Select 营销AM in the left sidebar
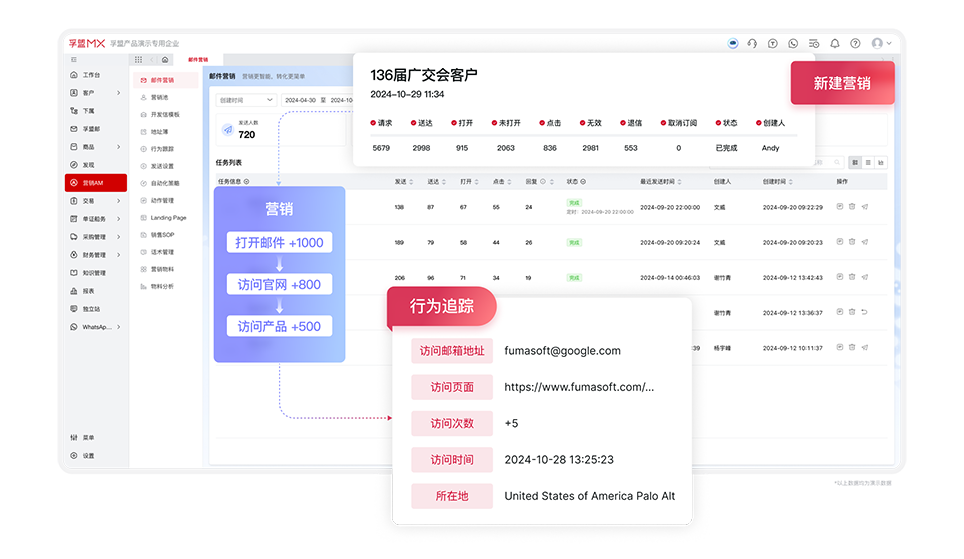The image size is (964, 559). click(x=96, y=183)
